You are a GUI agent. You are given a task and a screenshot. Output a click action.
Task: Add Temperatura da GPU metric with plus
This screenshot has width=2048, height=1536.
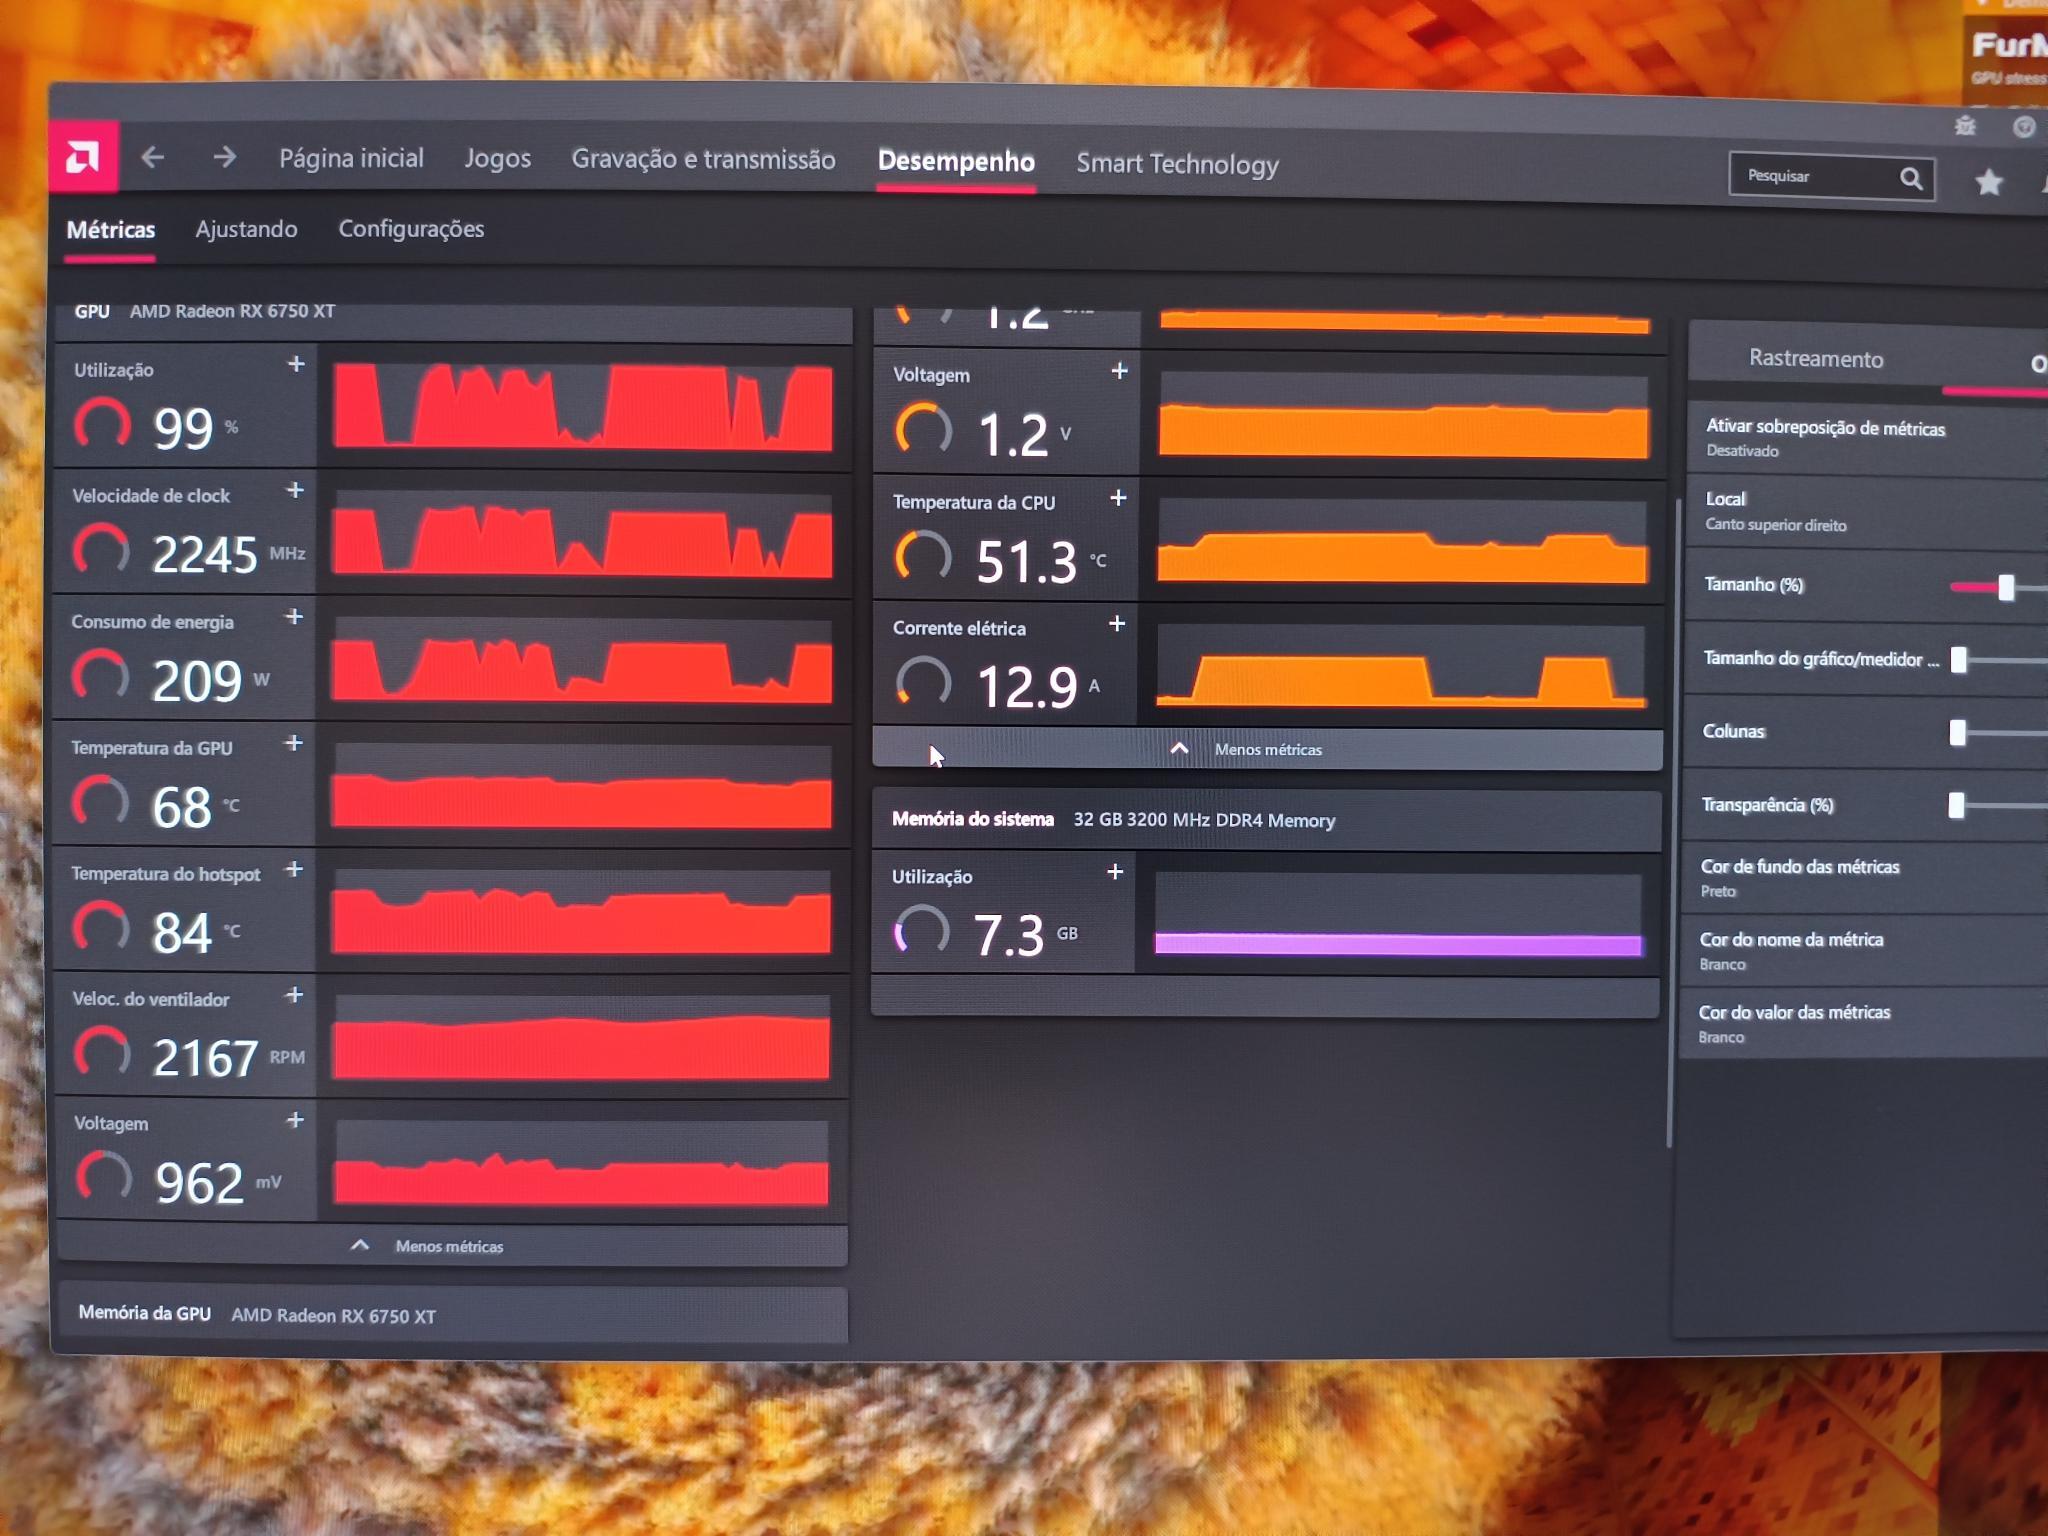[294, 743]
